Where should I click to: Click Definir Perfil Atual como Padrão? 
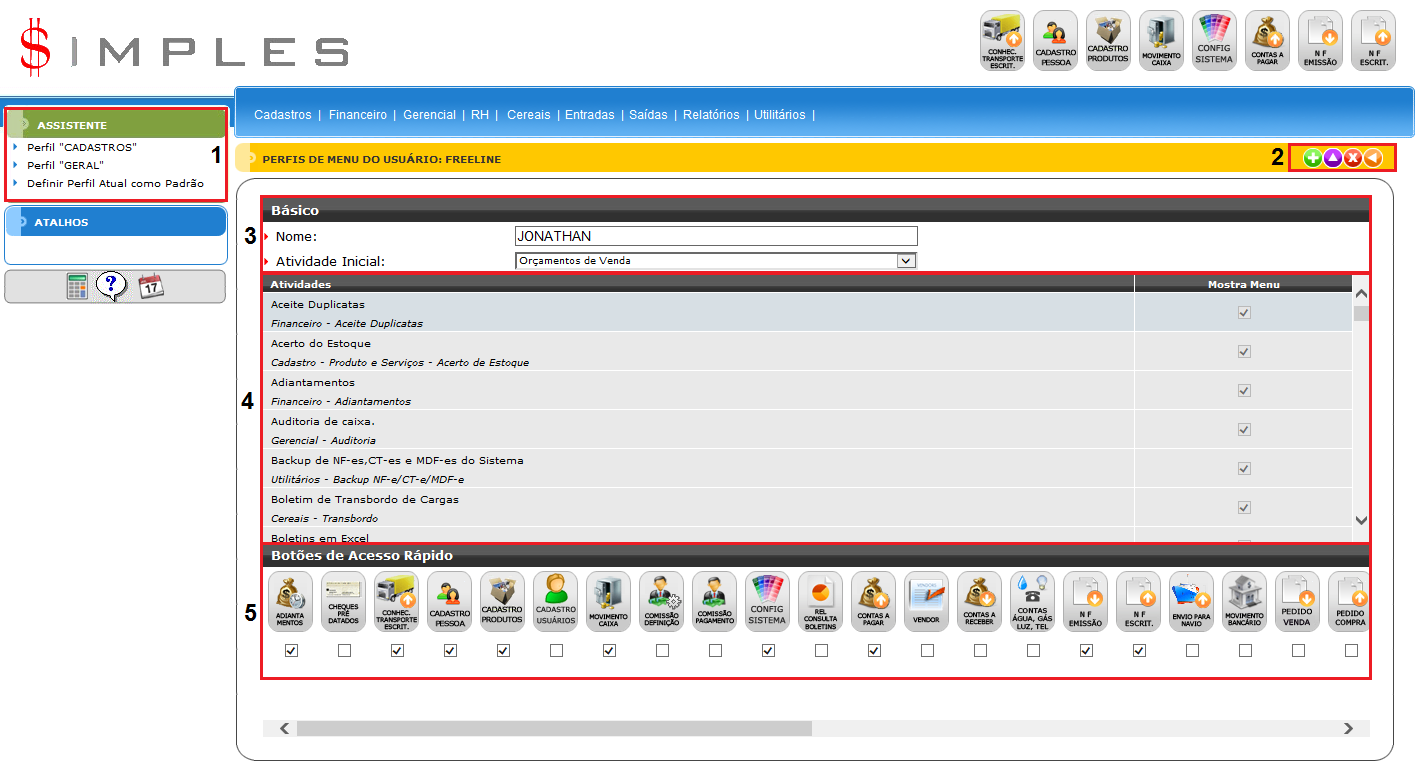click(115, 183)
